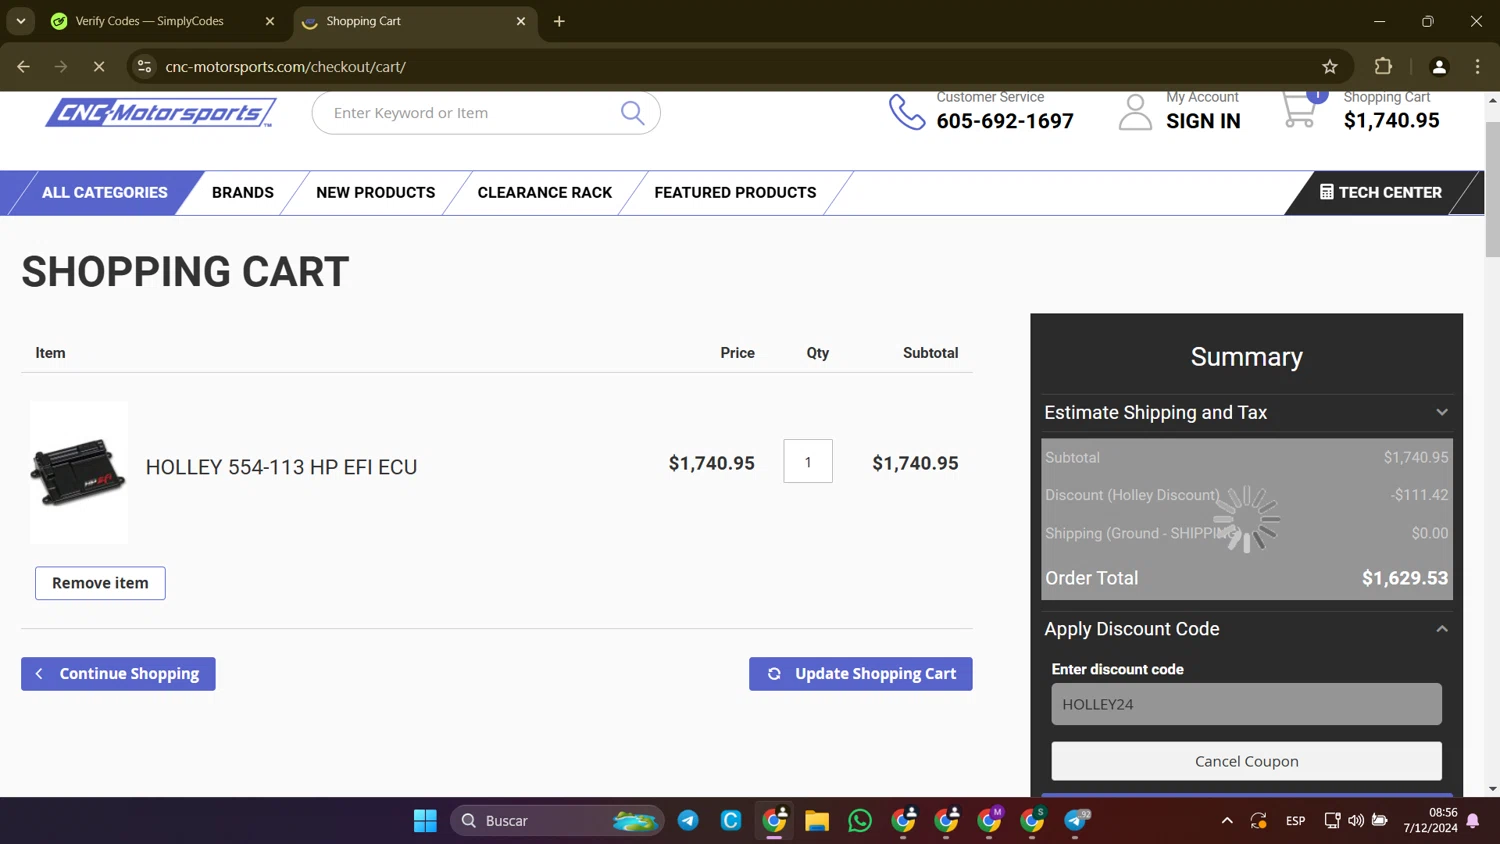The image size is (1500, 844).
Task: Click Continue Shopping button
Action: click(118, 674)
